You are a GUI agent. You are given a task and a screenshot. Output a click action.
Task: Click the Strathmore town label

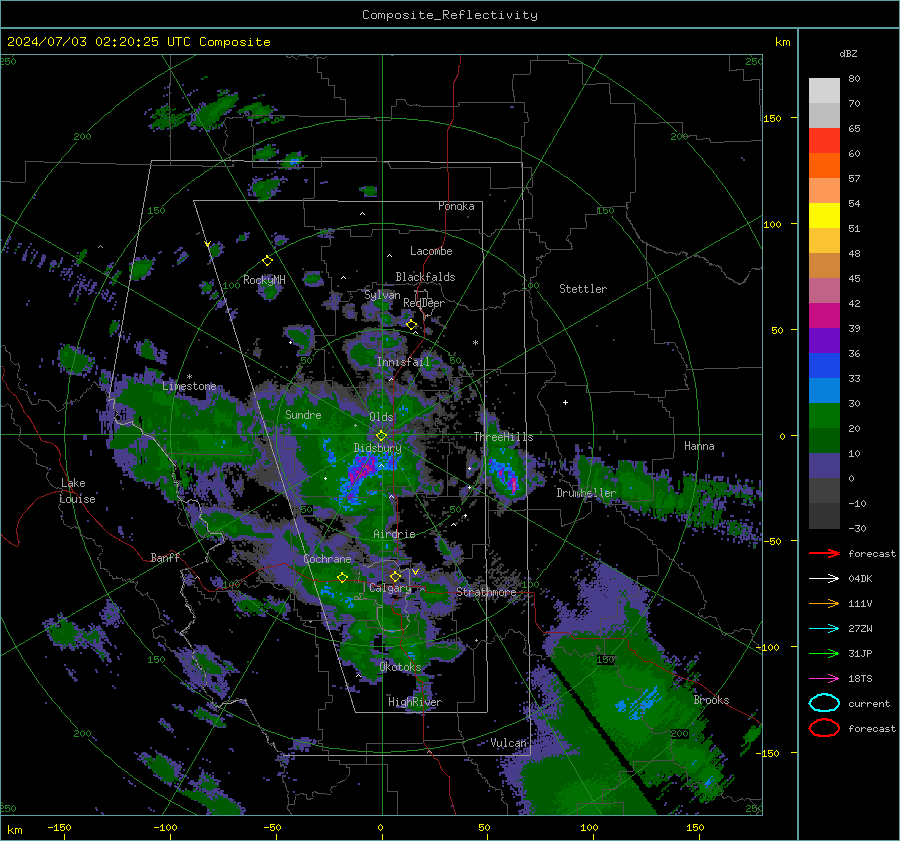486,592
